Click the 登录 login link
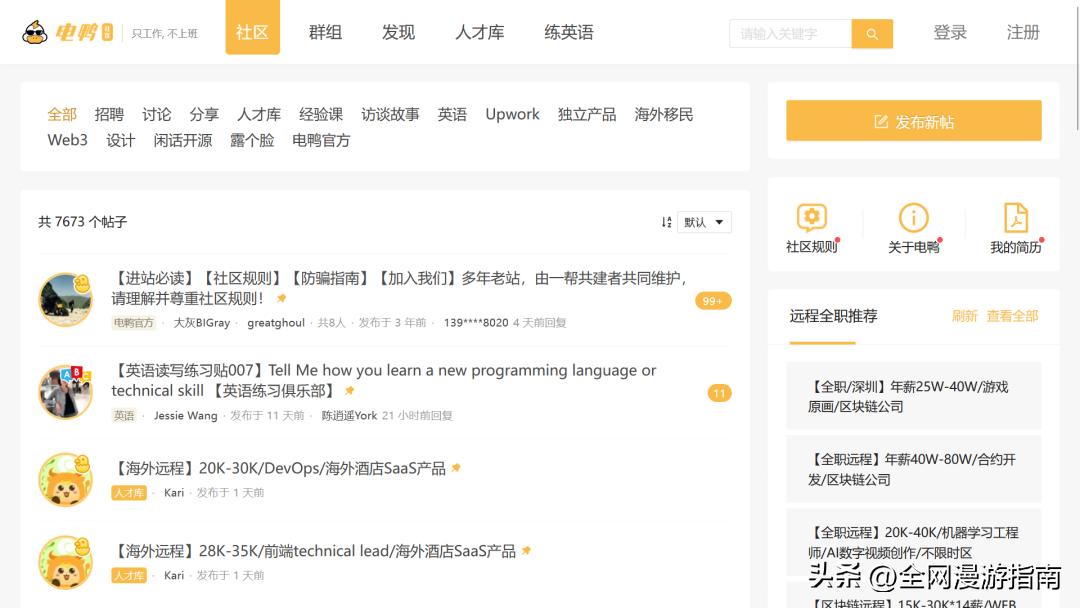The height and width of the screenshot is (608, 1080). click(x=950, y=32)
